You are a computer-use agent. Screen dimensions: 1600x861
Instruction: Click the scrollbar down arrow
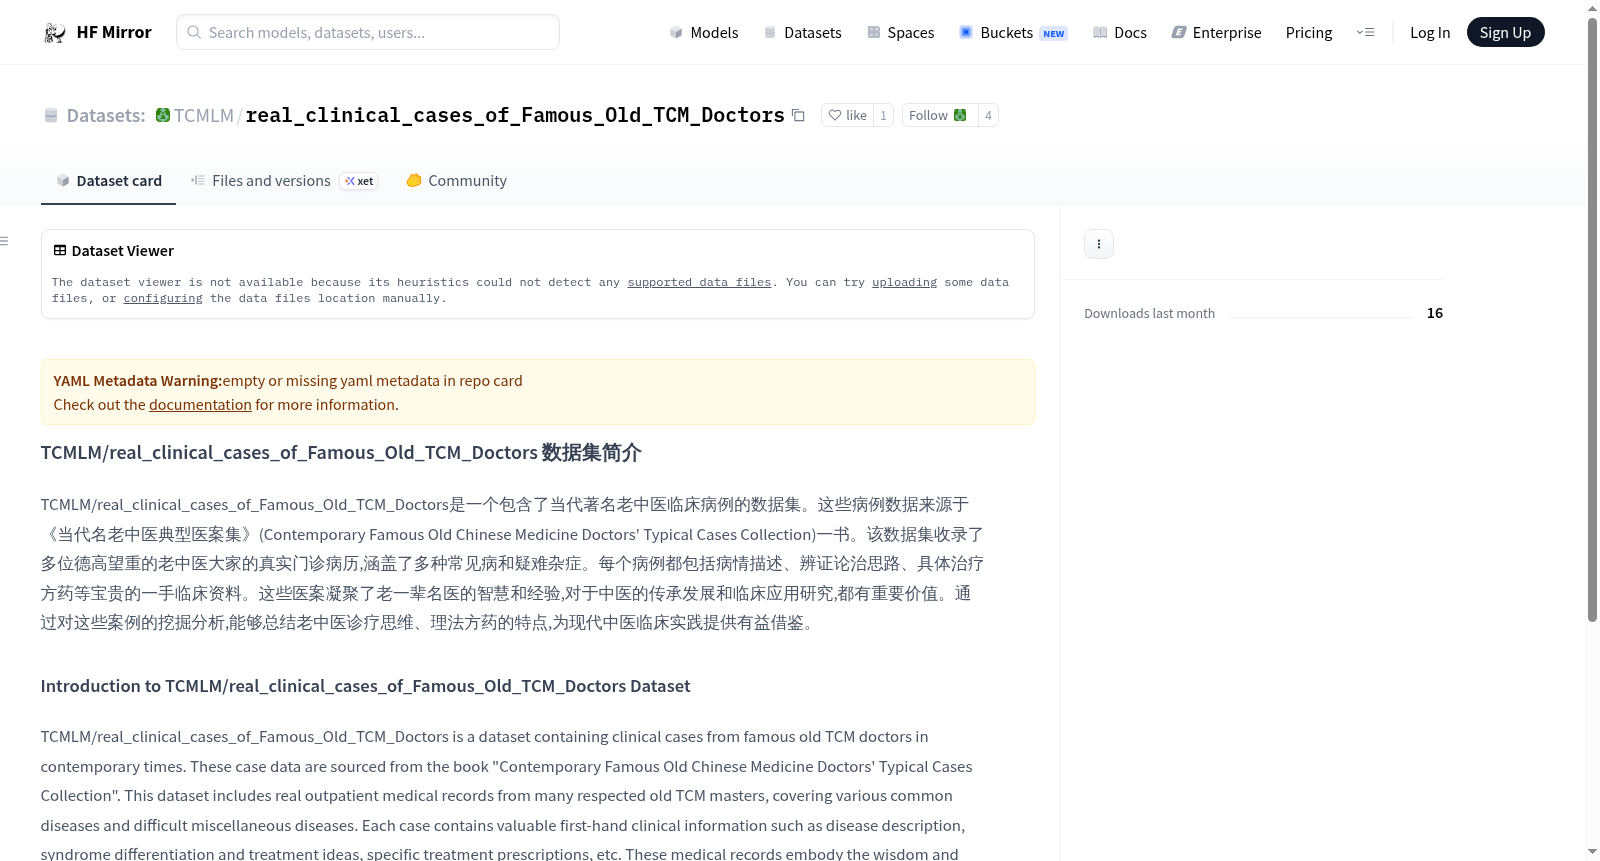click(1592, 852)
